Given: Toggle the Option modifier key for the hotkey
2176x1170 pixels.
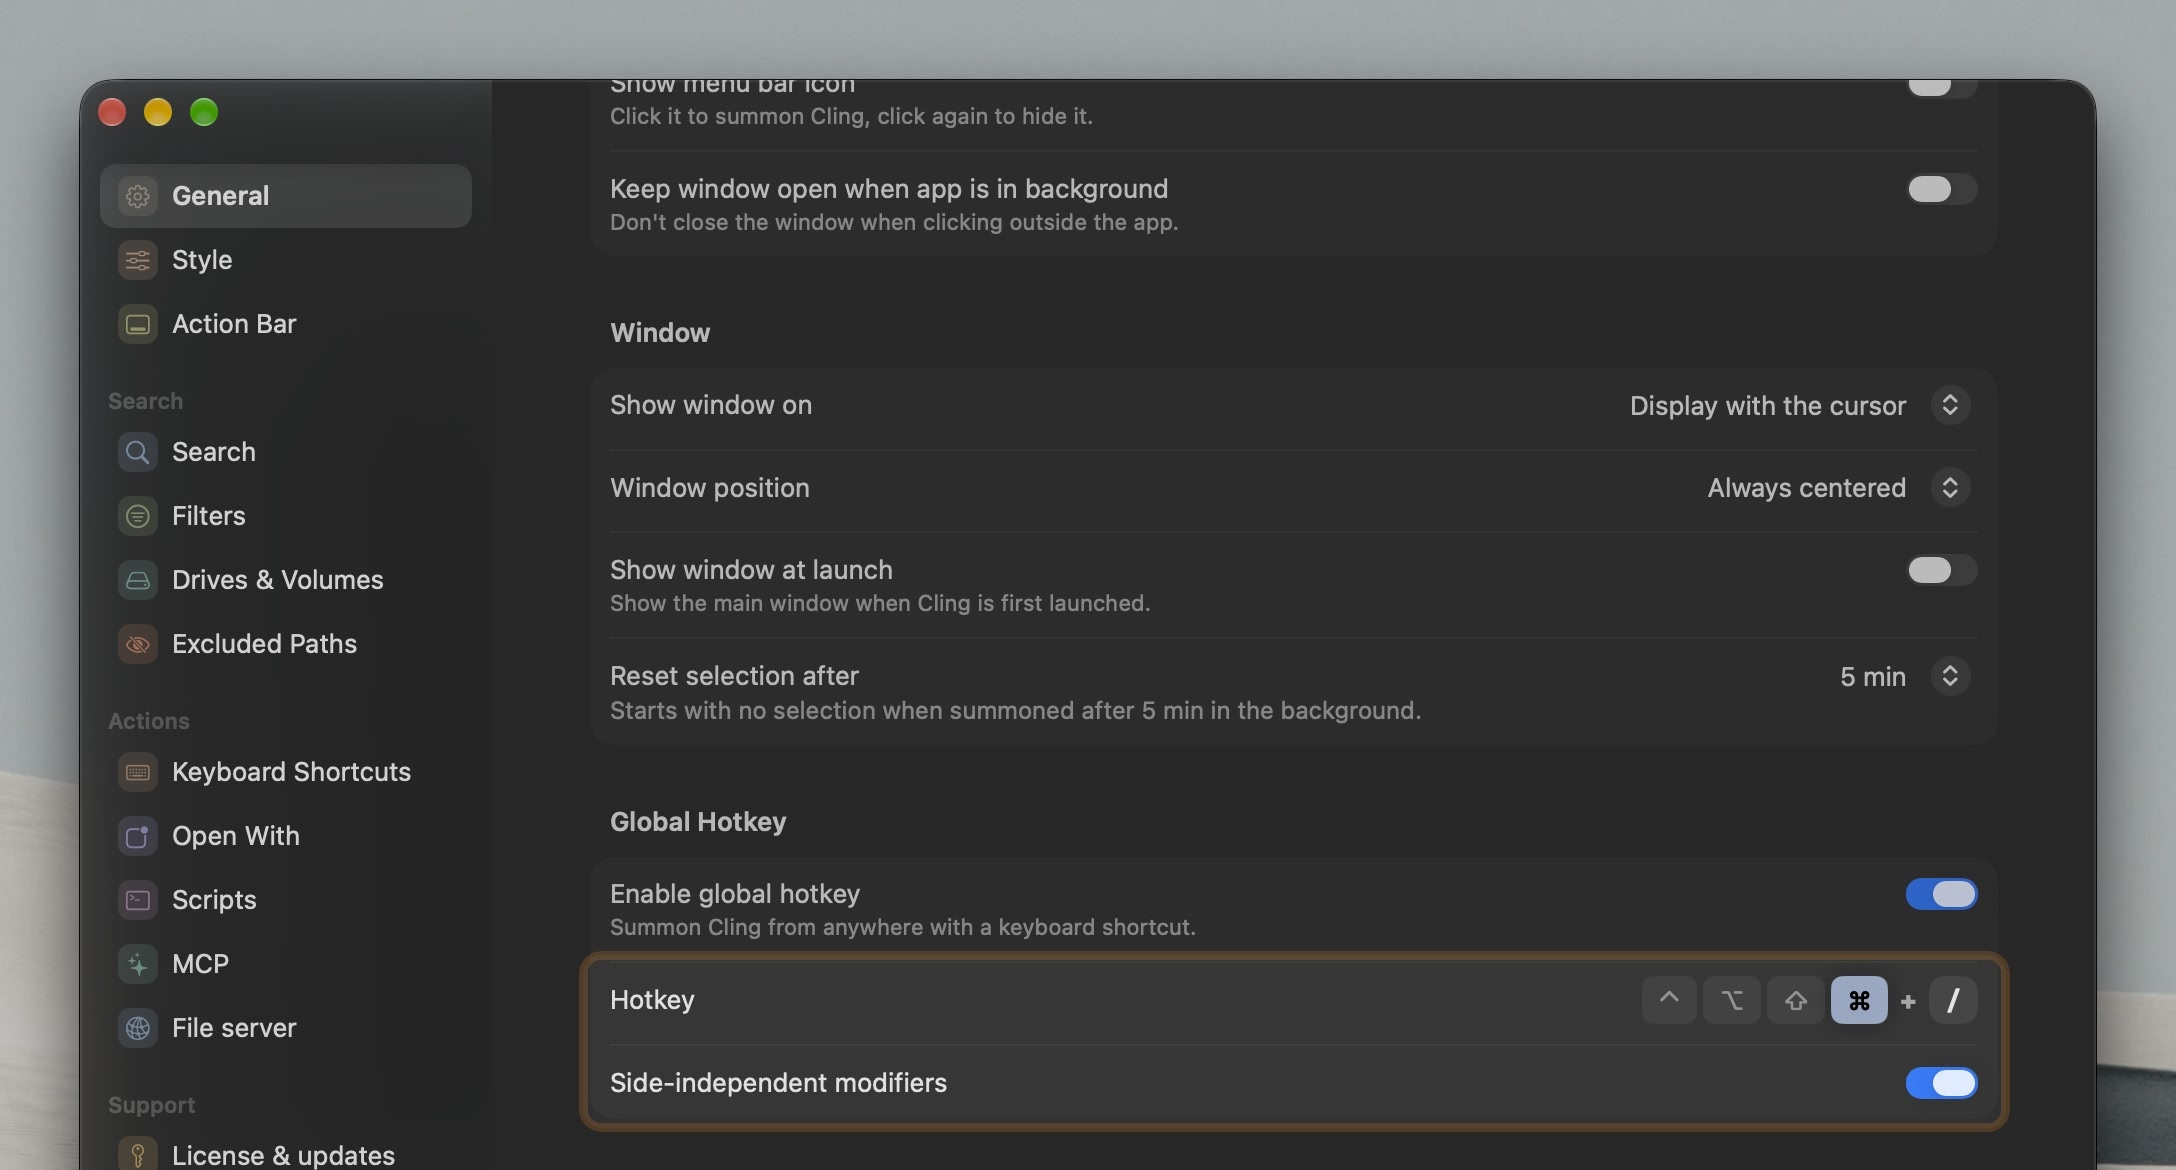Looking at the screenshot, I should (1732, 1000).
